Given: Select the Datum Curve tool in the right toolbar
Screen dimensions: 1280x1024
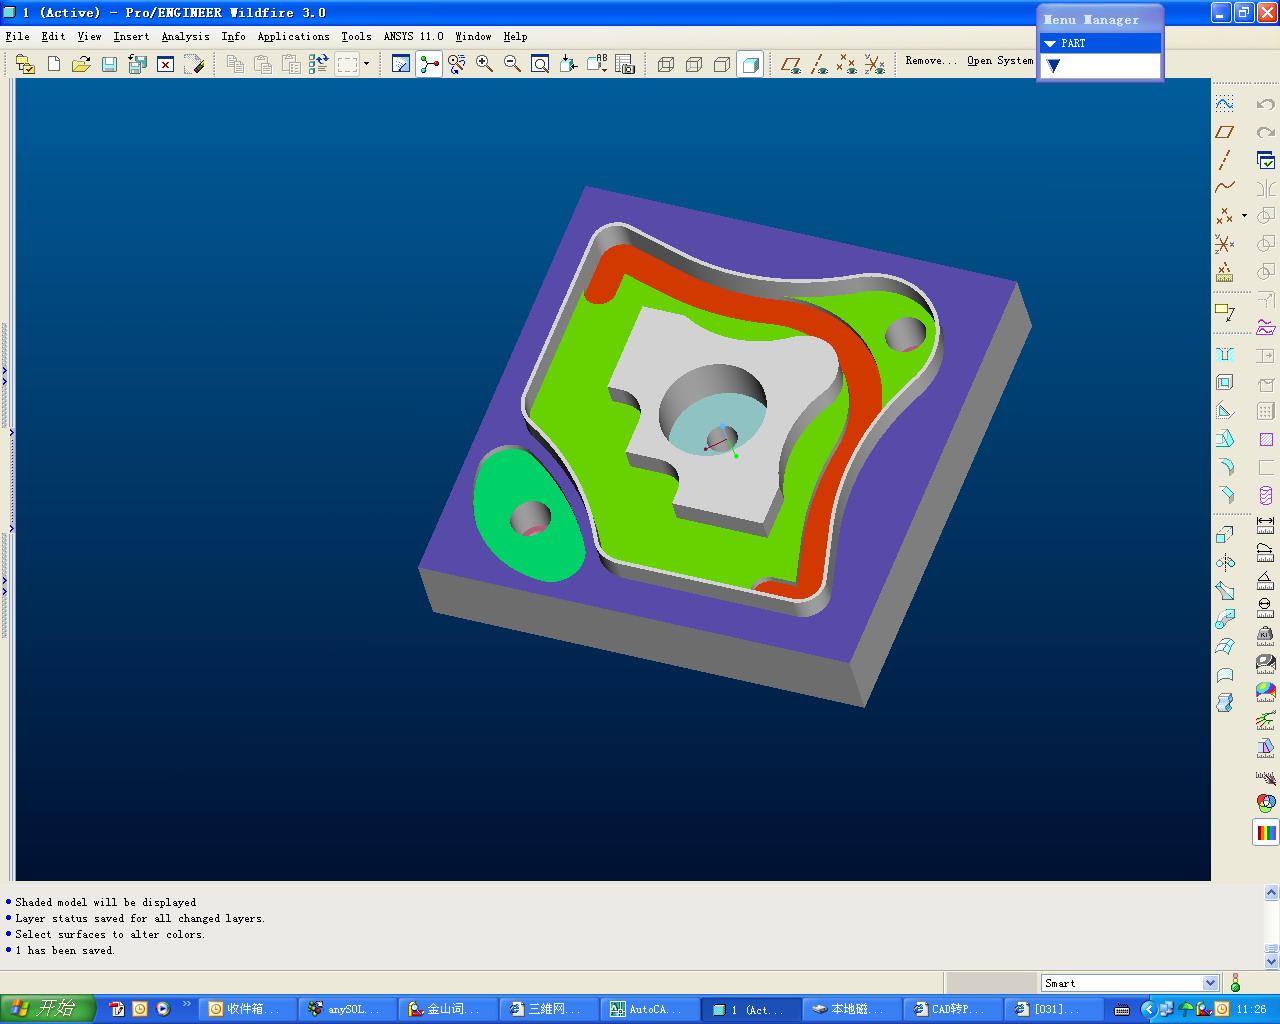Looking at the screenshot, I should [x=1225, y=188].
